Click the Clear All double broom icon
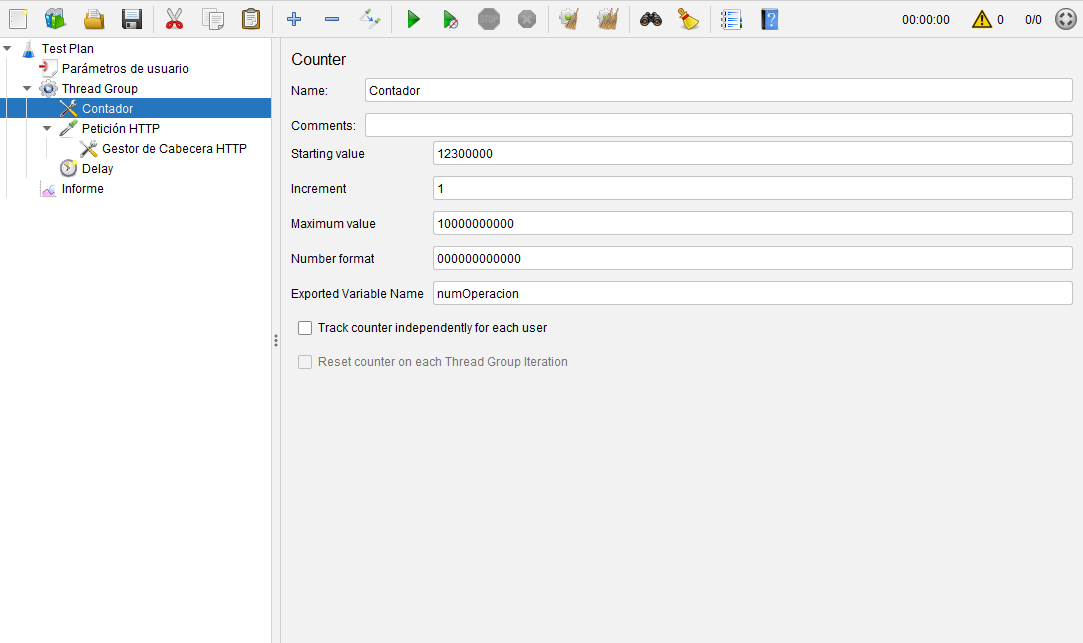Image resolution: width=1083 pixels, height=643 pixels. point(607,19)
